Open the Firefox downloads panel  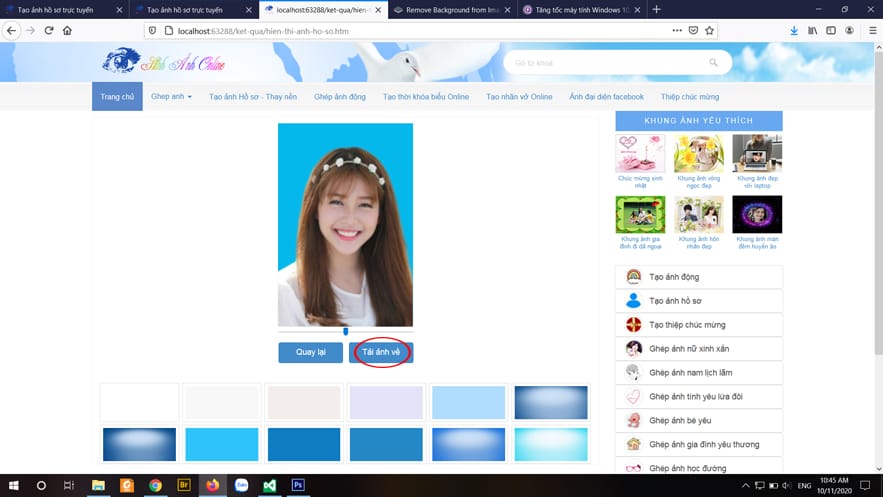793,30
